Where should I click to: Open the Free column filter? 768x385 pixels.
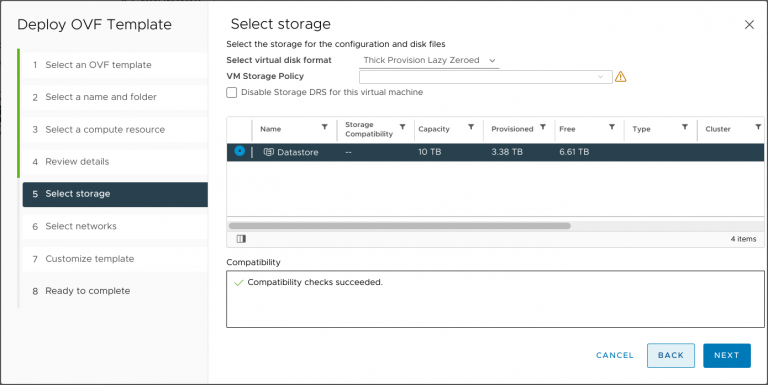pyautogui.click(x=612, y=127)
